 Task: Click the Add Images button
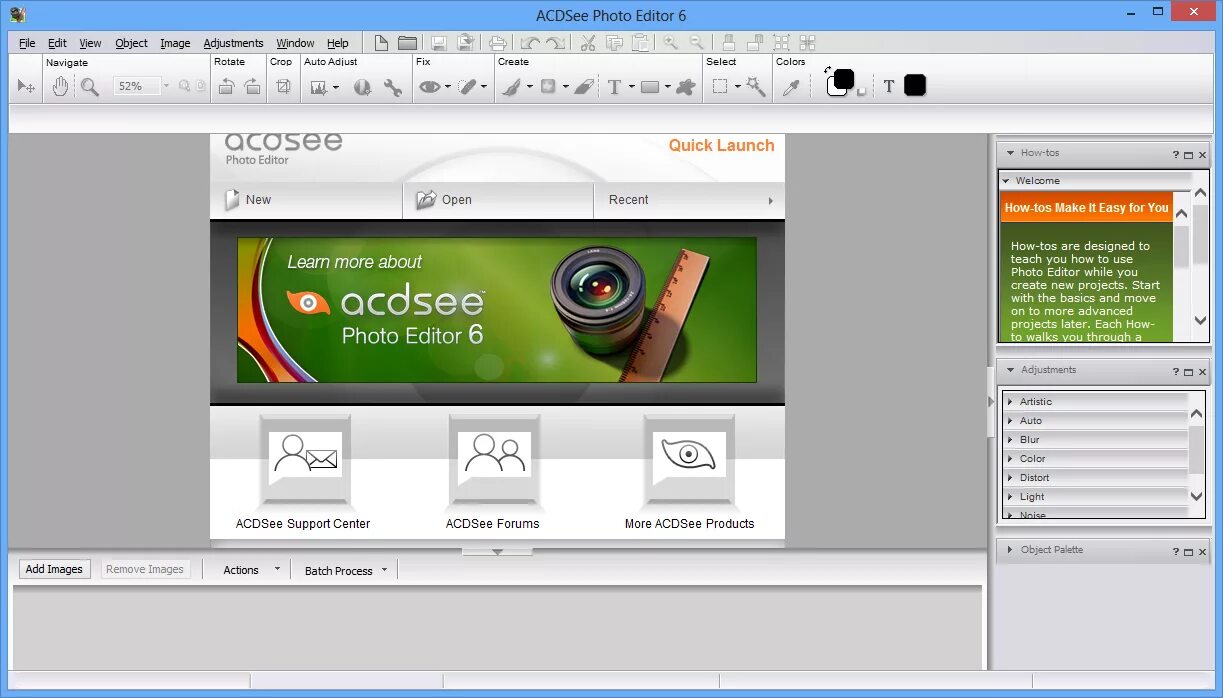[x=54, y=569]
